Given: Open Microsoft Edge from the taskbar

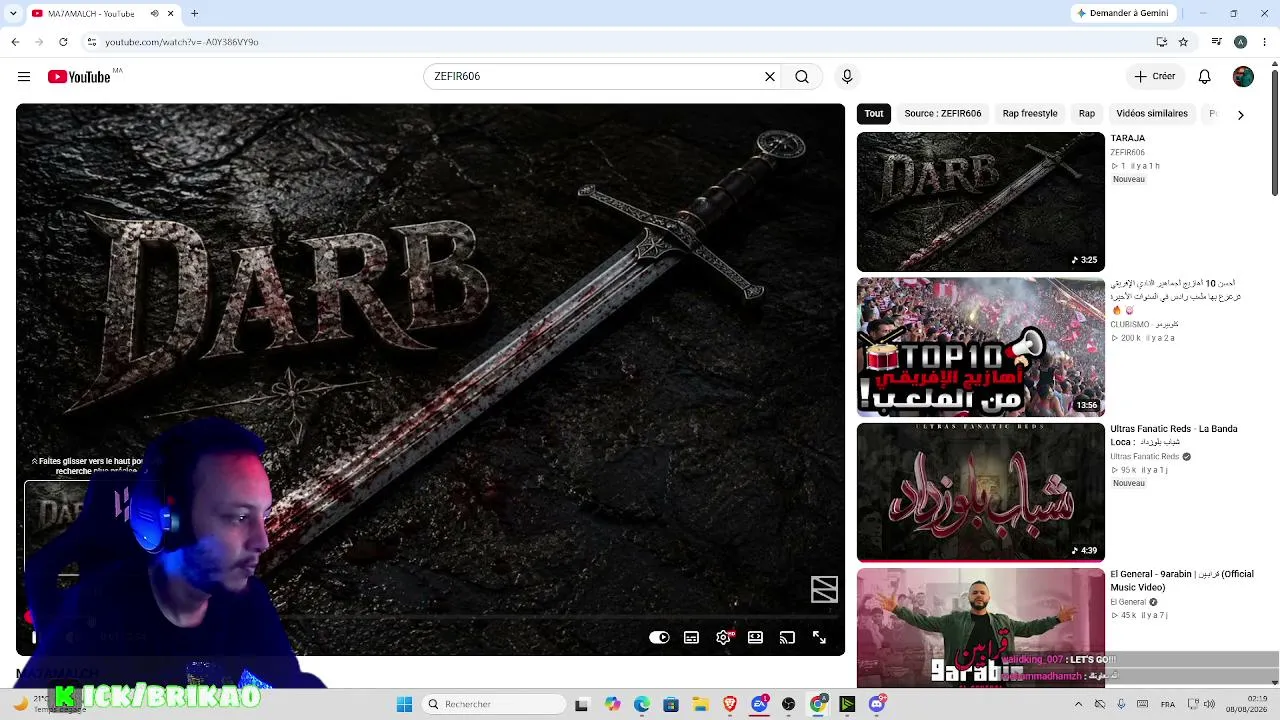Looking at the screenshot, I should click(642, 705).
